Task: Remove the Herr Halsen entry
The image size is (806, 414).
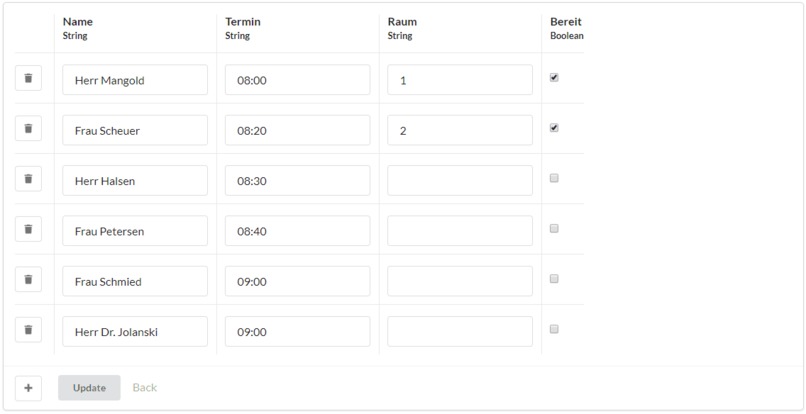Action: tap(28, 179)
